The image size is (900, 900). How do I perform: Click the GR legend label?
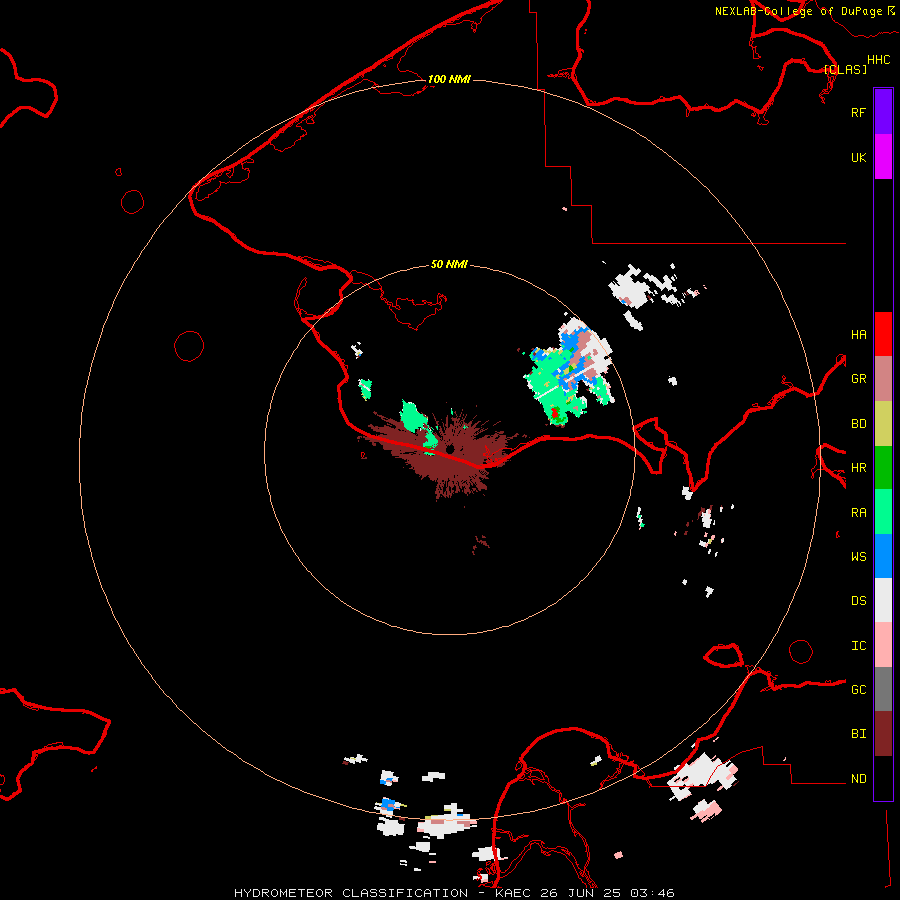[858, 379]
